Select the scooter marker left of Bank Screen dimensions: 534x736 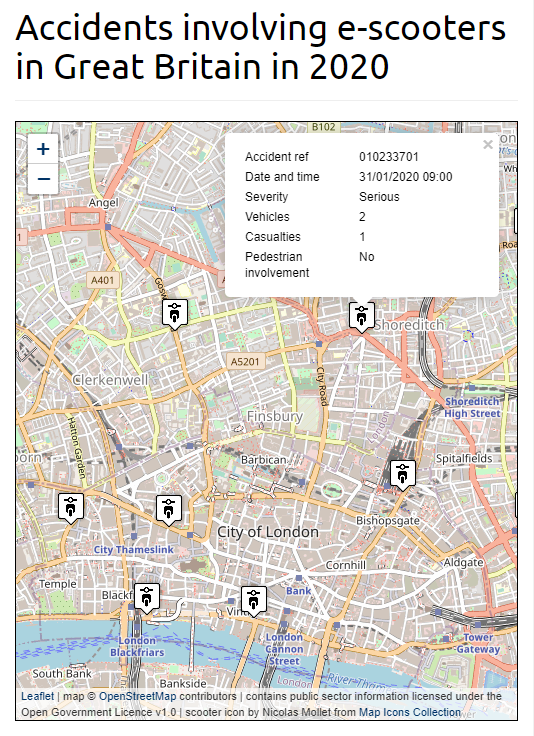254,601
